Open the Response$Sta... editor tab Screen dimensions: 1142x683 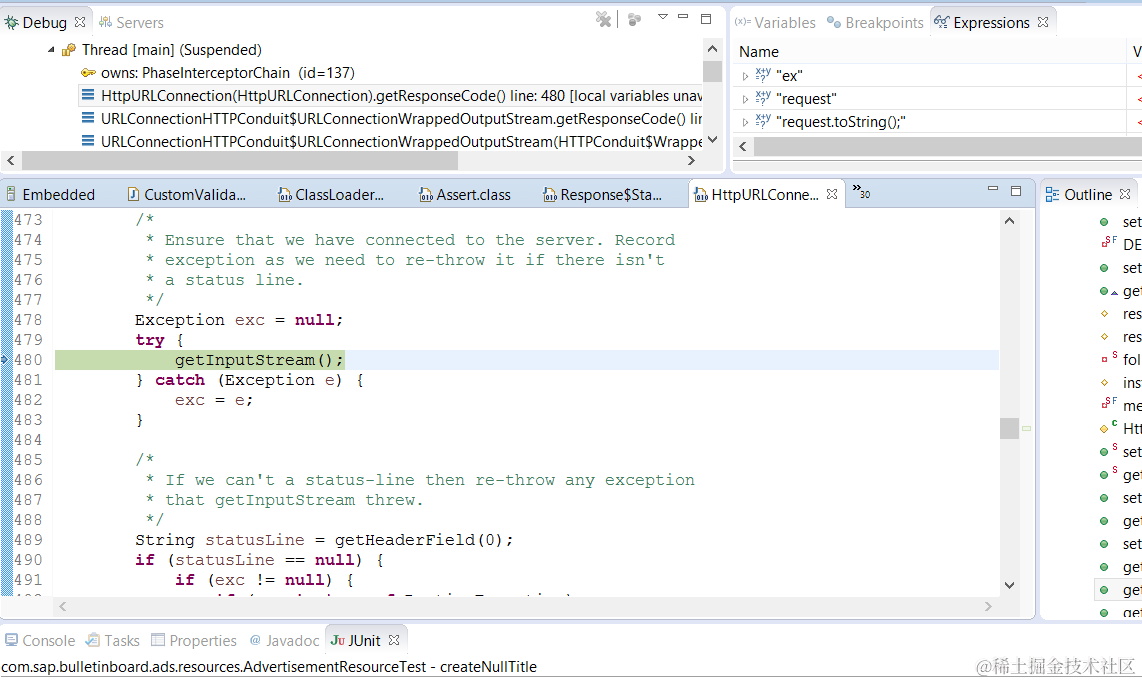point(602,194)
